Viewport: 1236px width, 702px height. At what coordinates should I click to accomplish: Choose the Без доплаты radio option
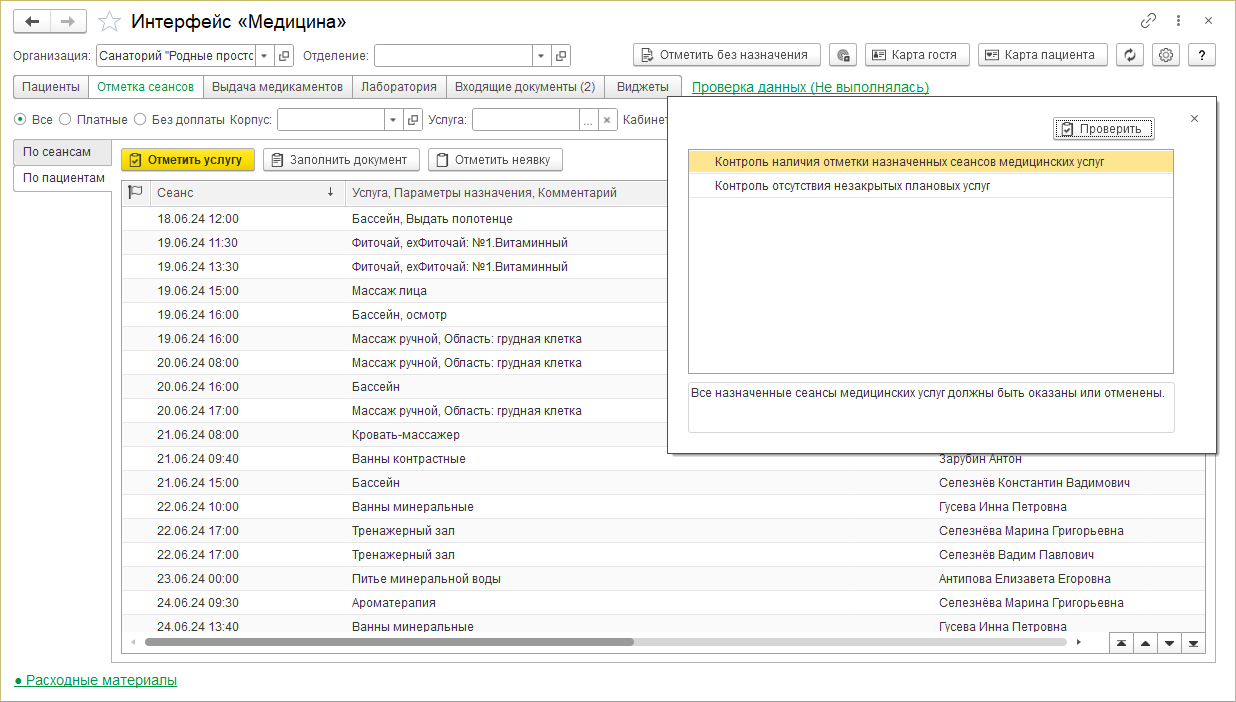(x=140, y=120)
